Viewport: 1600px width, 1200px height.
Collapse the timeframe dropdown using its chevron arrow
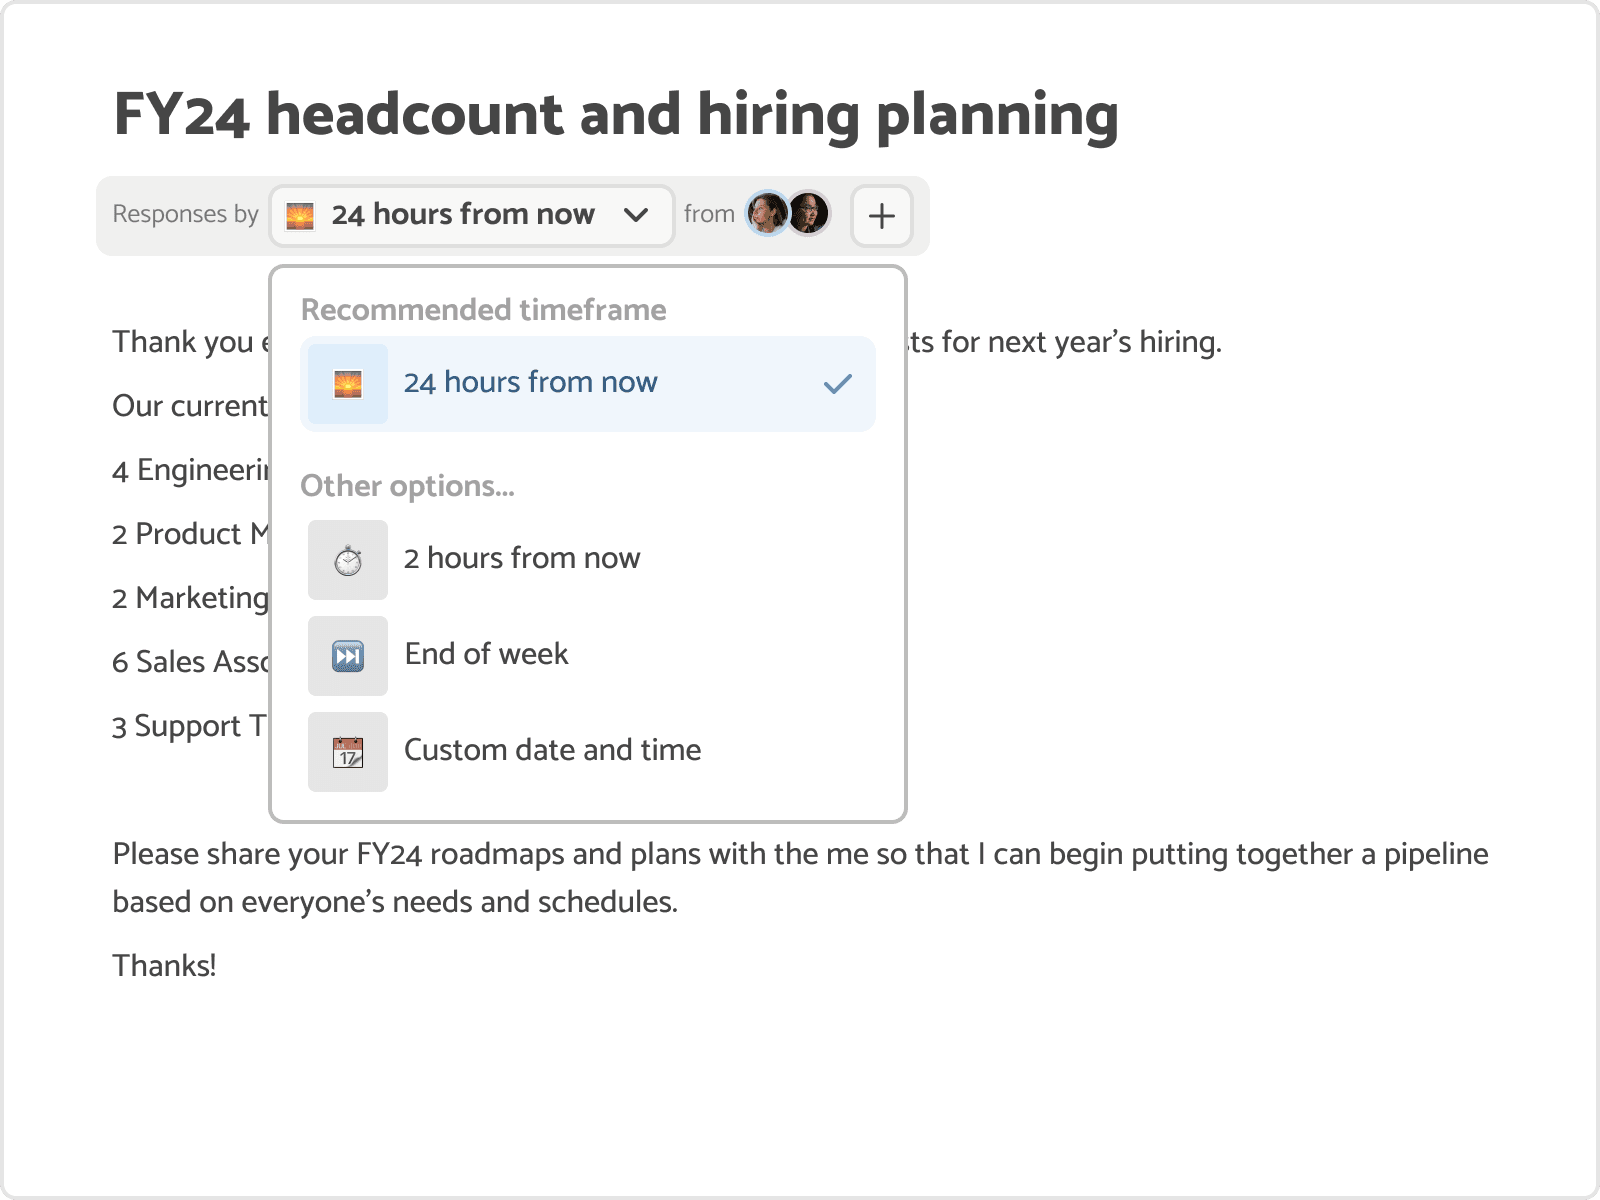click(636, 215)
